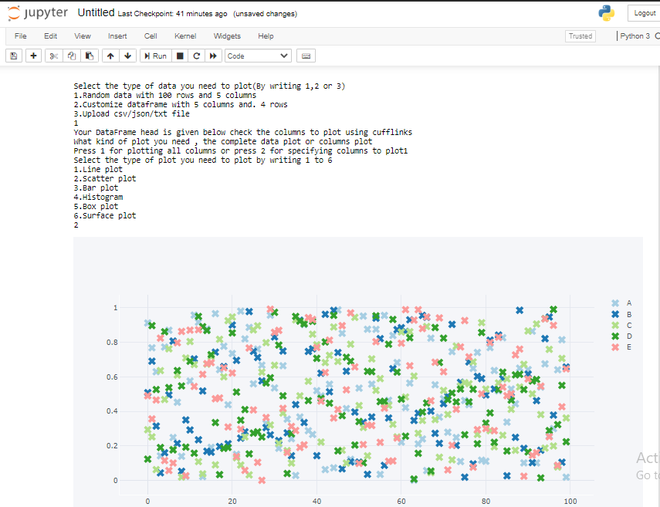Toggle series A in the legend

click(621, 303)
